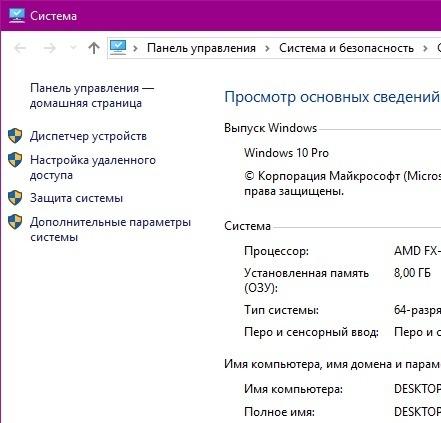
Task: Click shield icon beside Дополнительные параметры системы
Action: coord(15,222)
